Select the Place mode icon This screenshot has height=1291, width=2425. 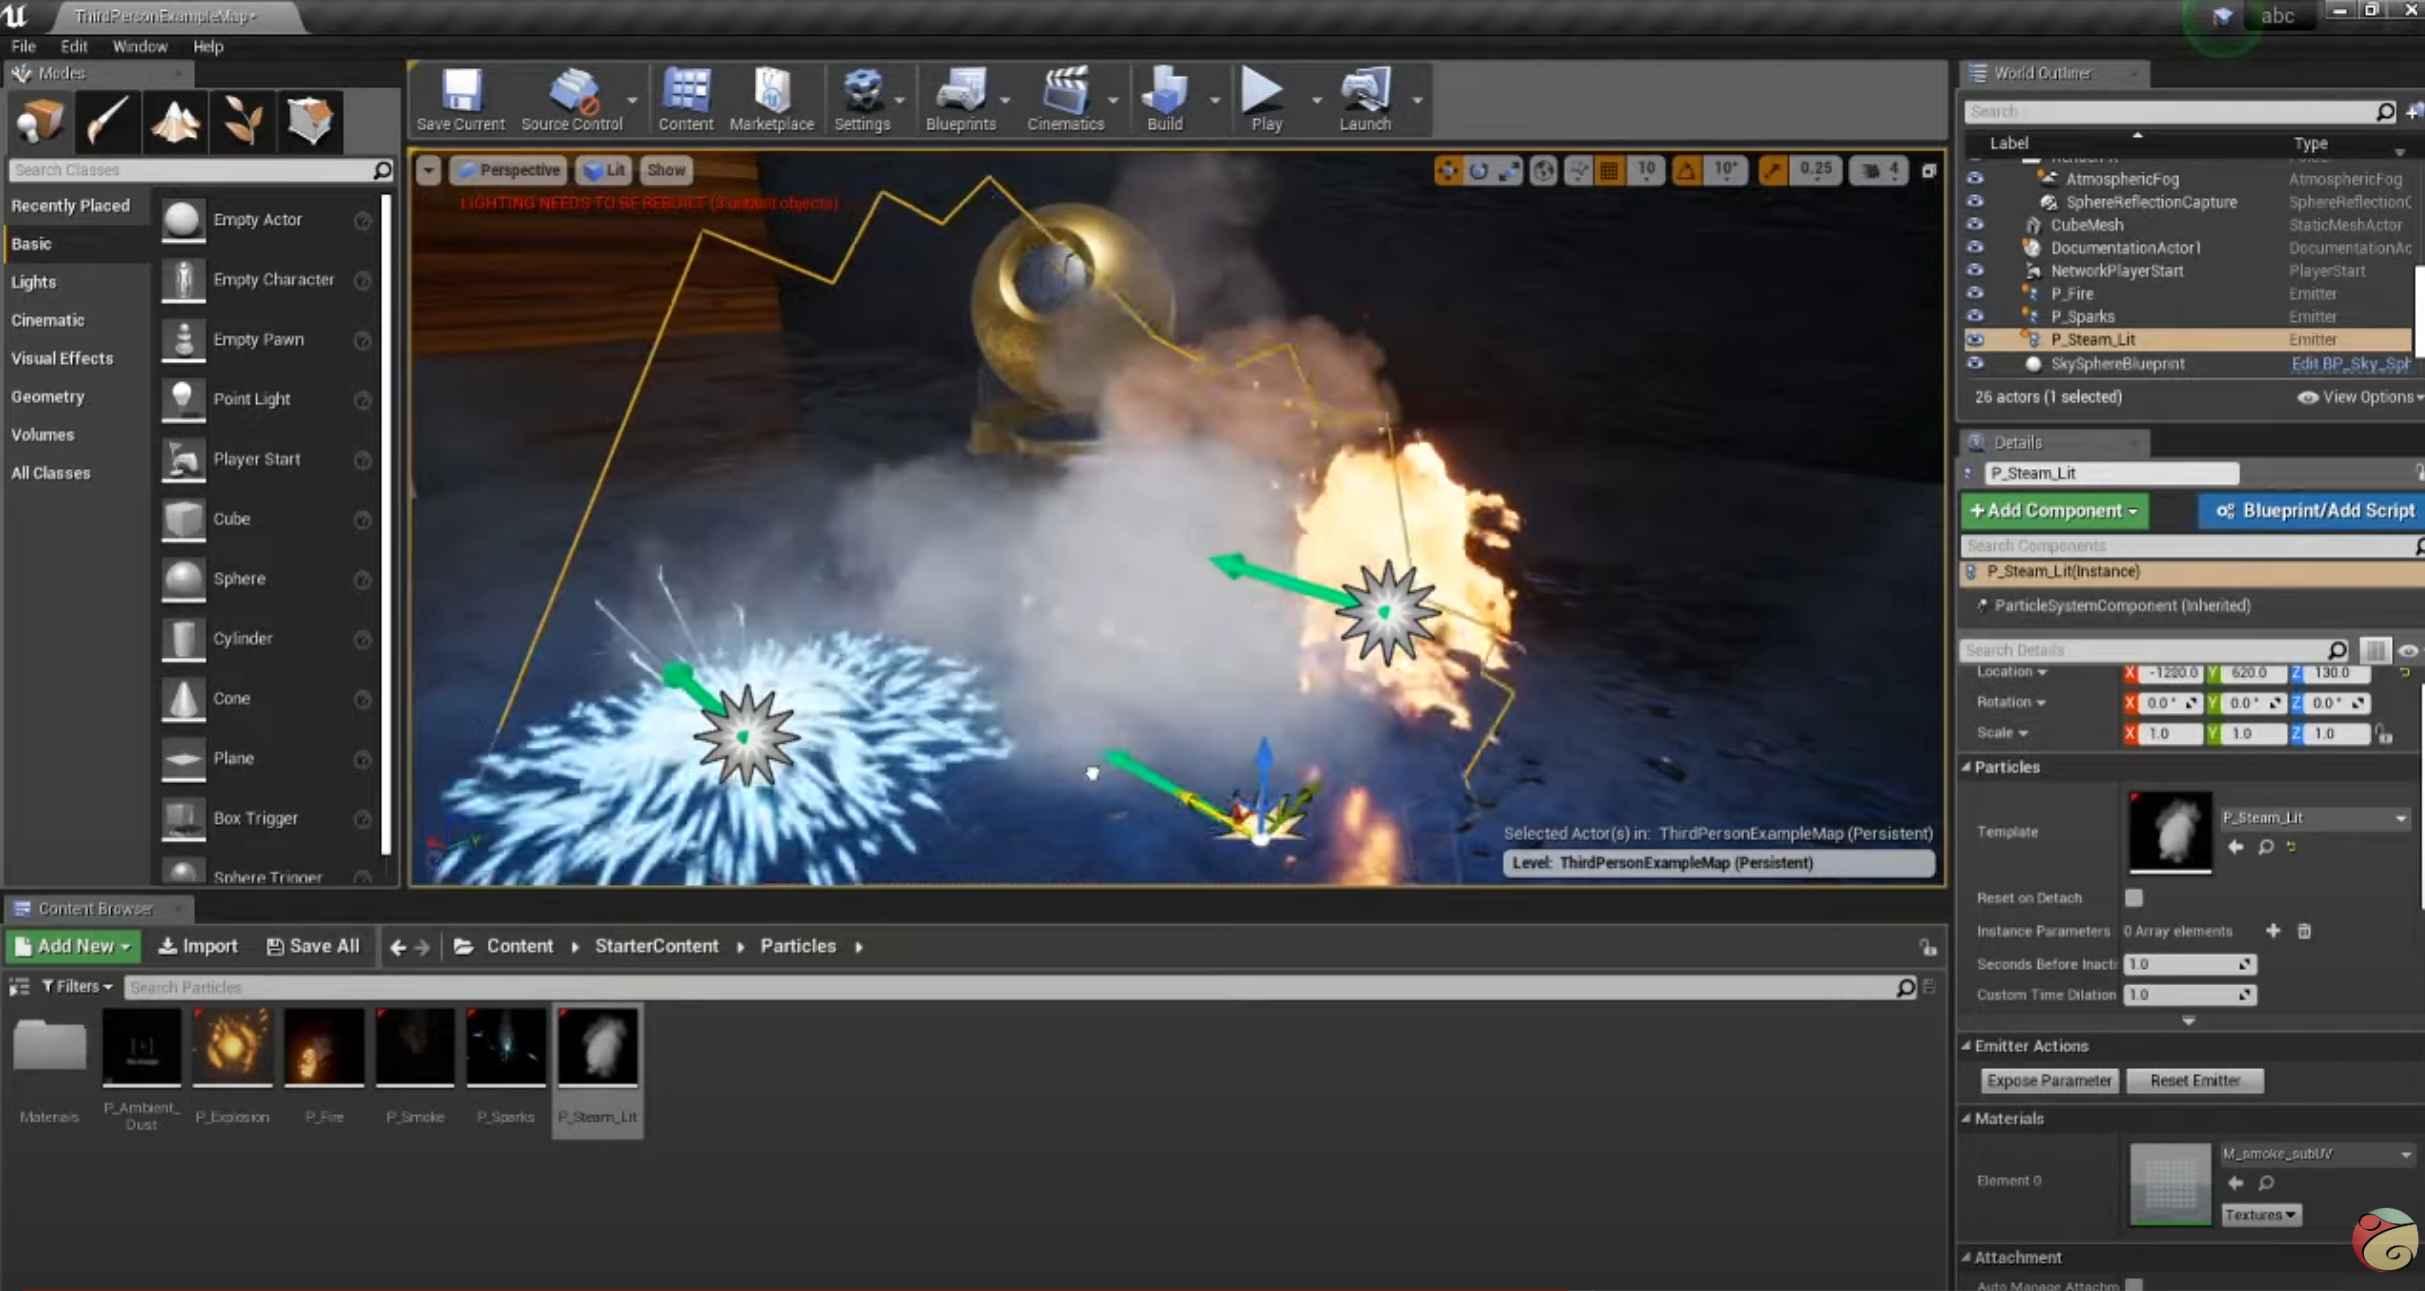[40, 121]
